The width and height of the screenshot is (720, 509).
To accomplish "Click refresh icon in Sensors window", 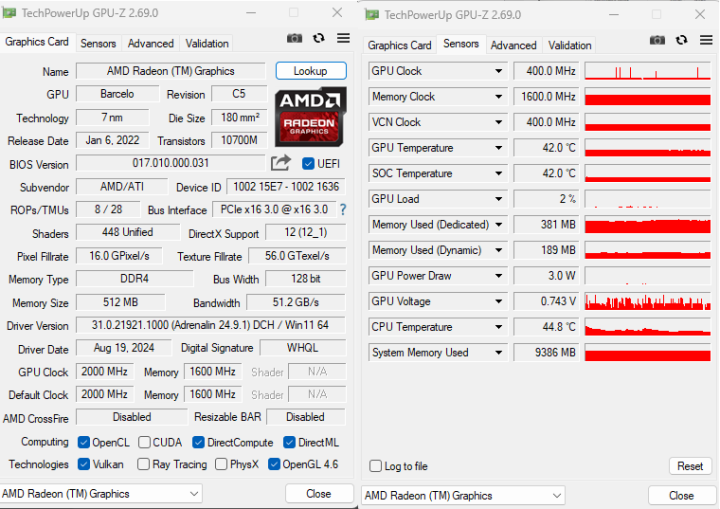I will (681, 40).
